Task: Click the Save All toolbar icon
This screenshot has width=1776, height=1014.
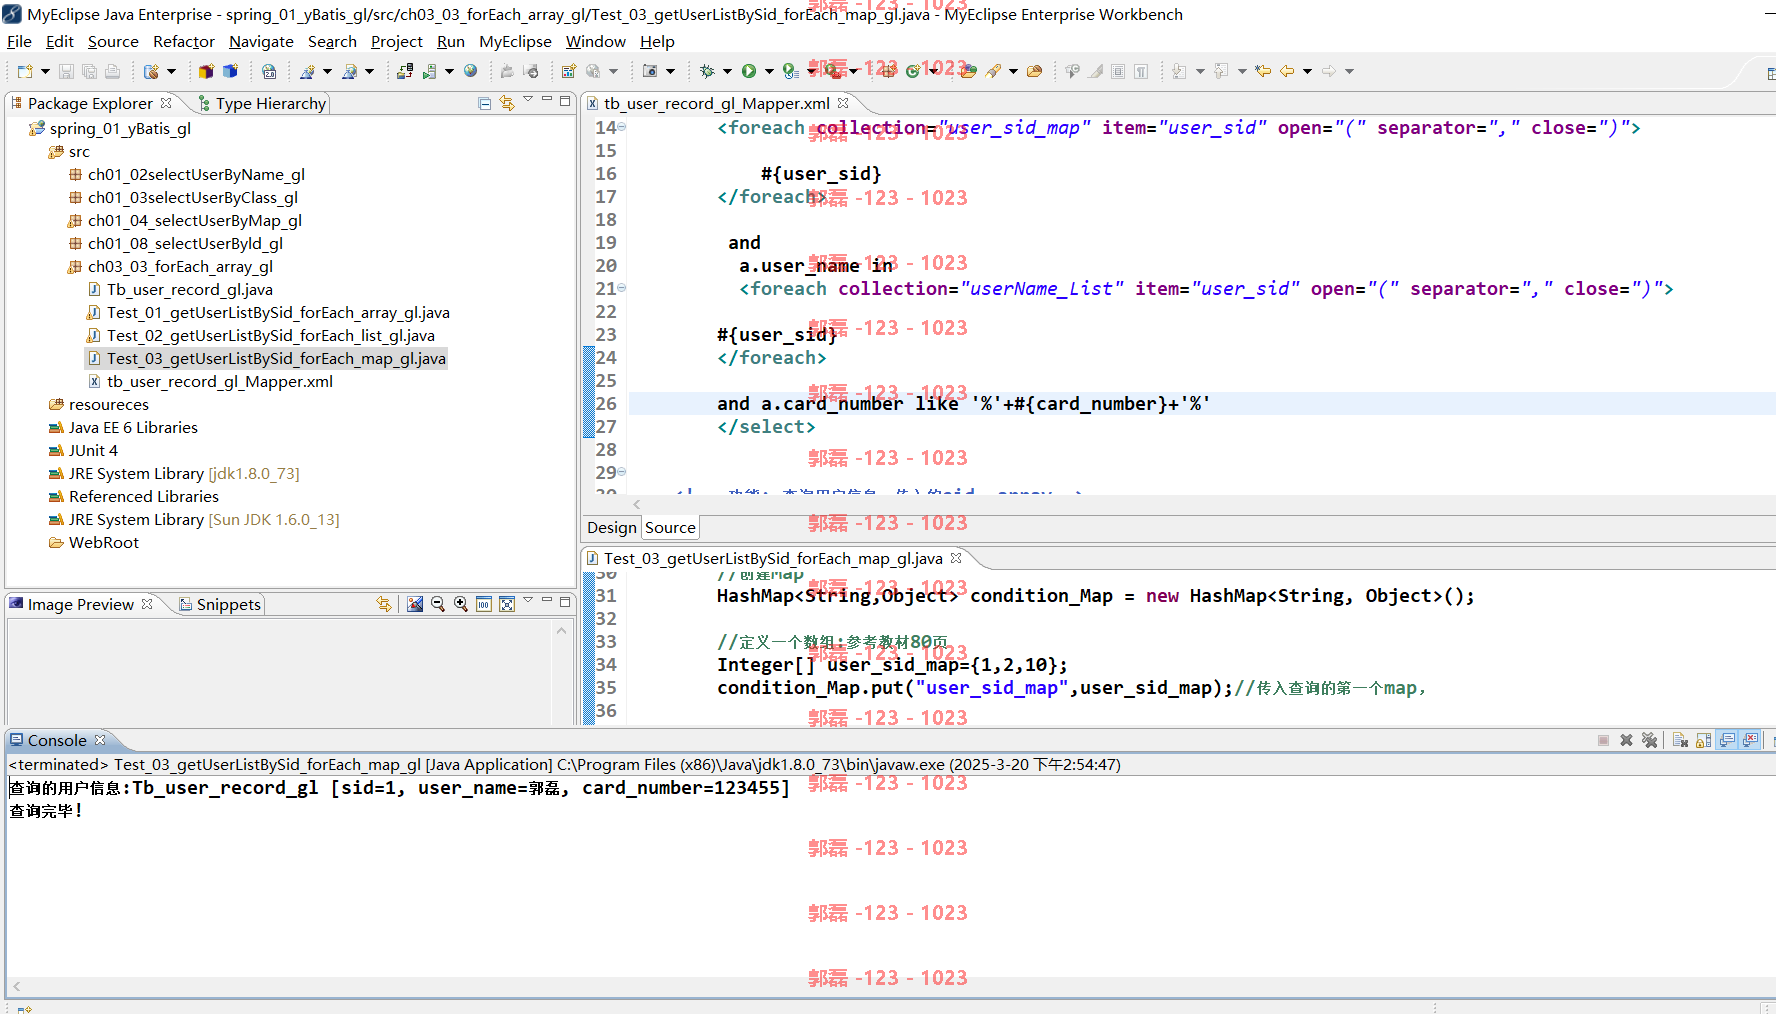Action: coord(89,71)
